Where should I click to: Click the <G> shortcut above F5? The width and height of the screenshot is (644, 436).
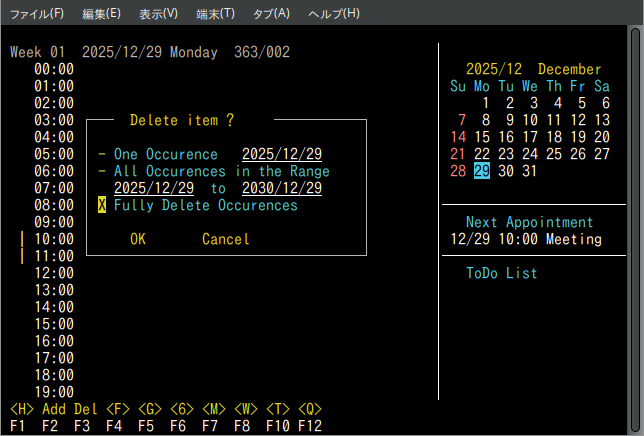[x=150, y=409]
